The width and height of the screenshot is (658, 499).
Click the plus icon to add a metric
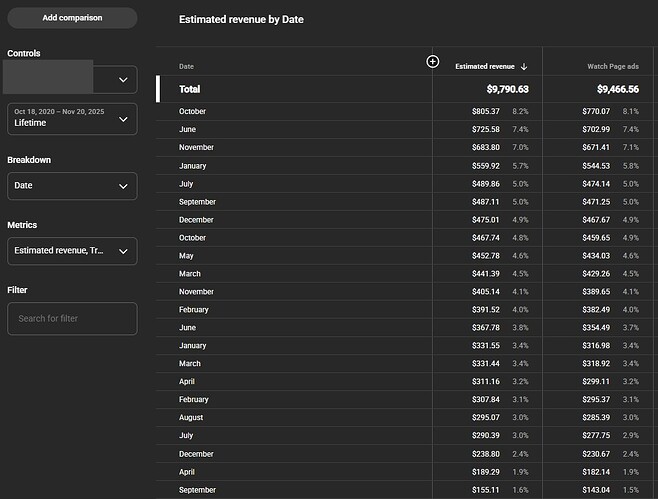point(433,62)
